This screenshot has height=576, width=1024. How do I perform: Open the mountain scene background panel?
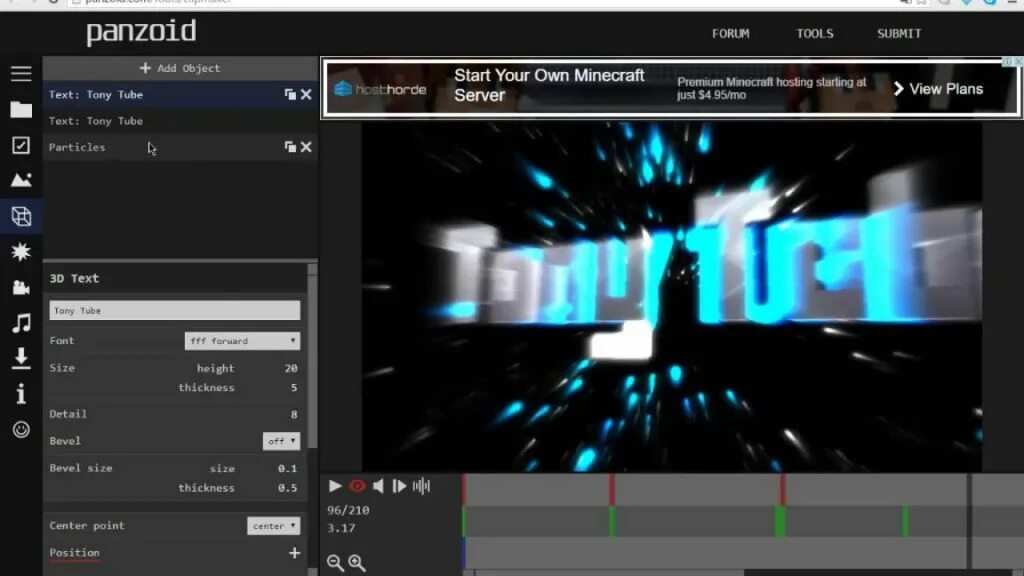[x=21, y=180]
